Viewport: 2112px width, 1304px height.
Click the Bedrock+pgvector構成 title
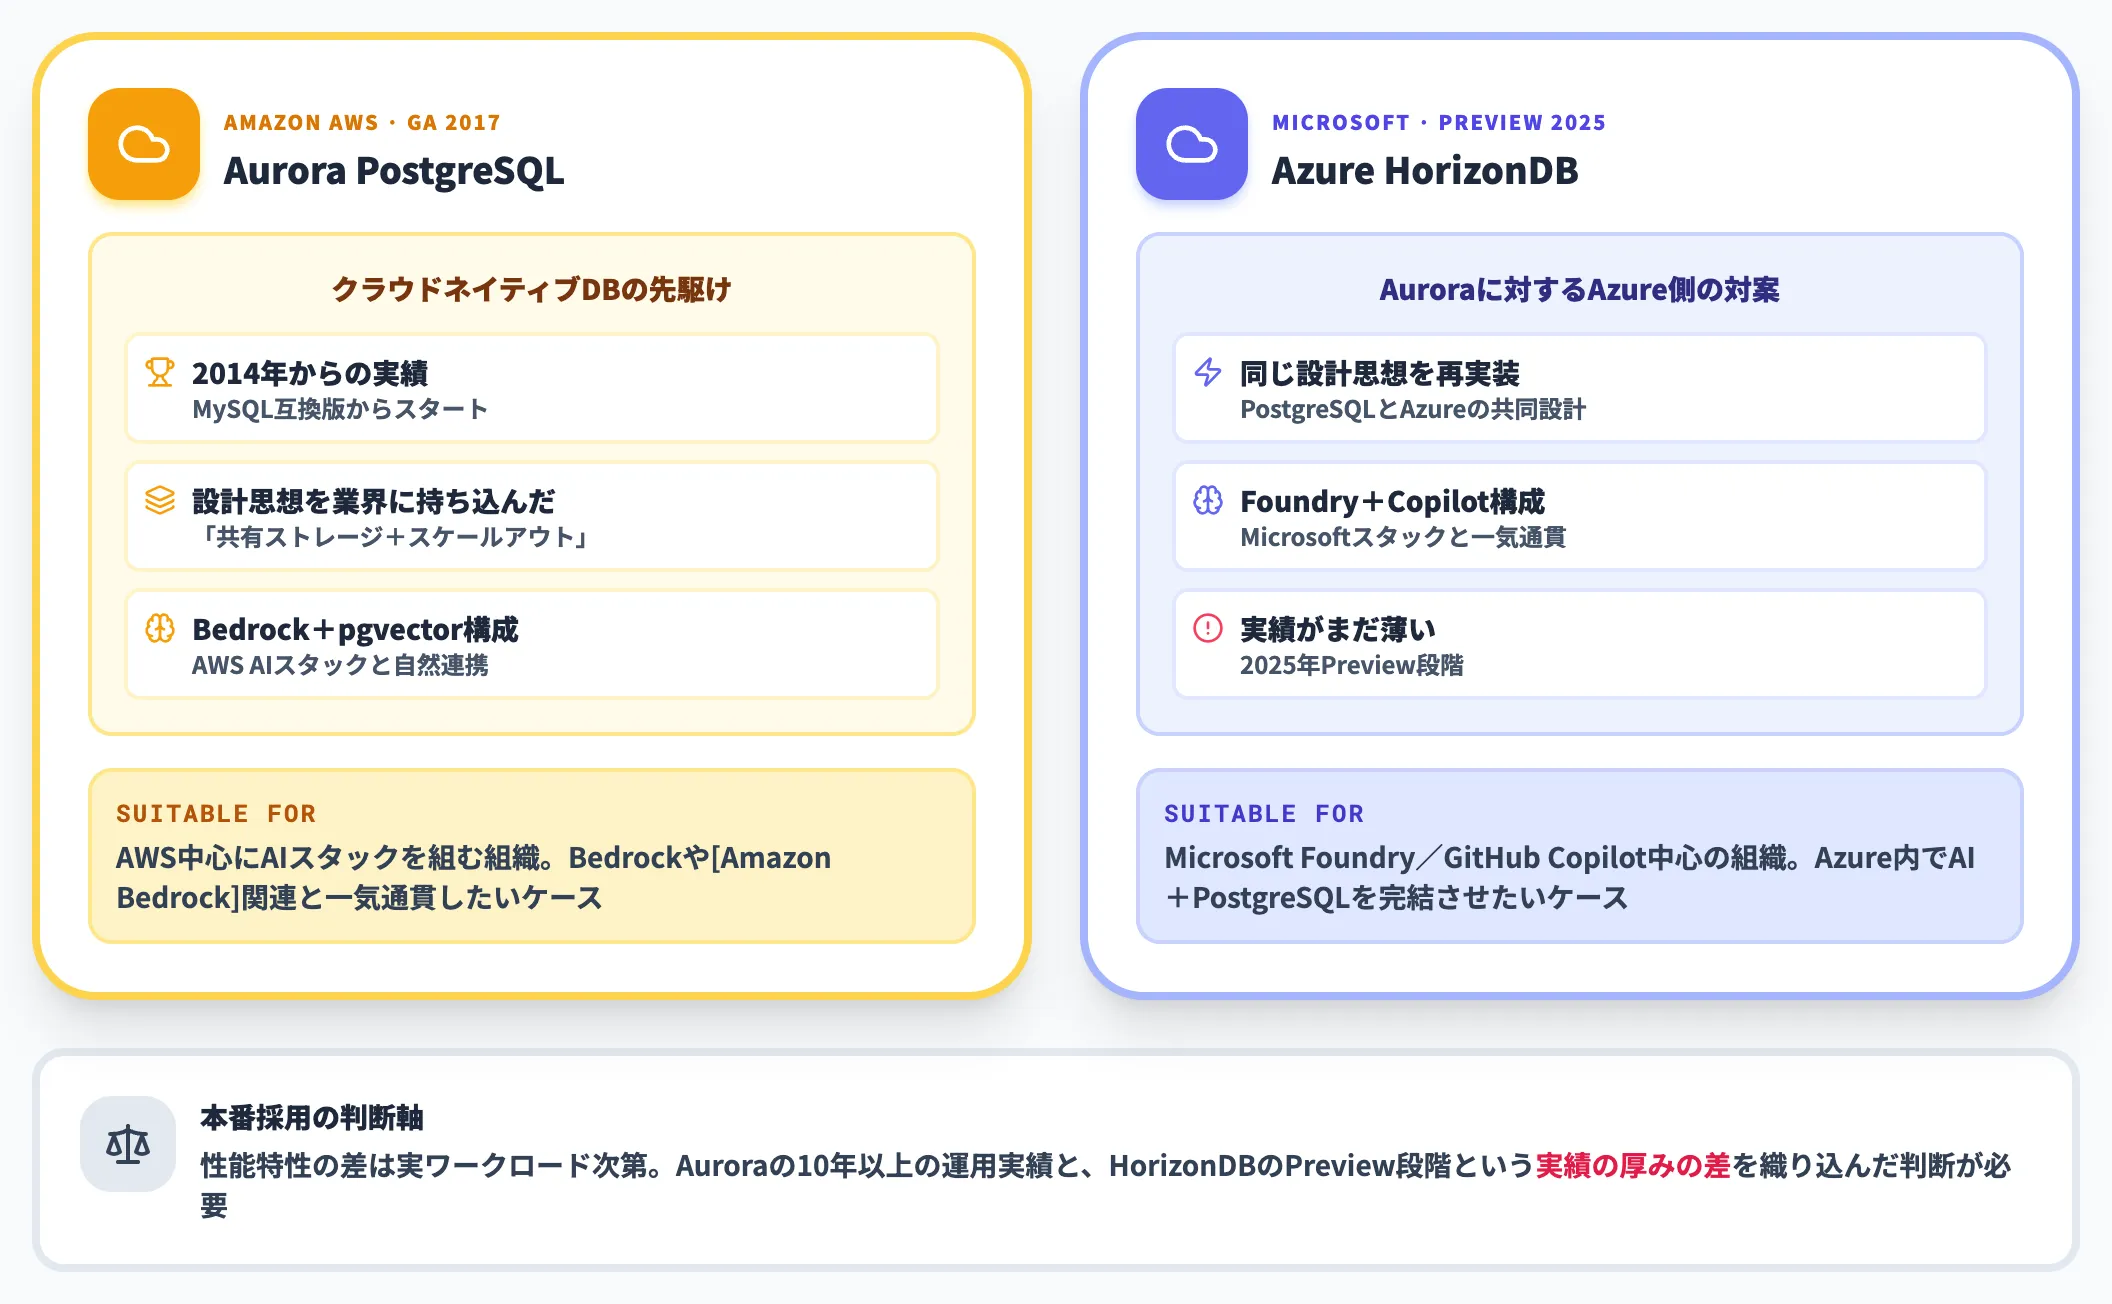(356, 629)
